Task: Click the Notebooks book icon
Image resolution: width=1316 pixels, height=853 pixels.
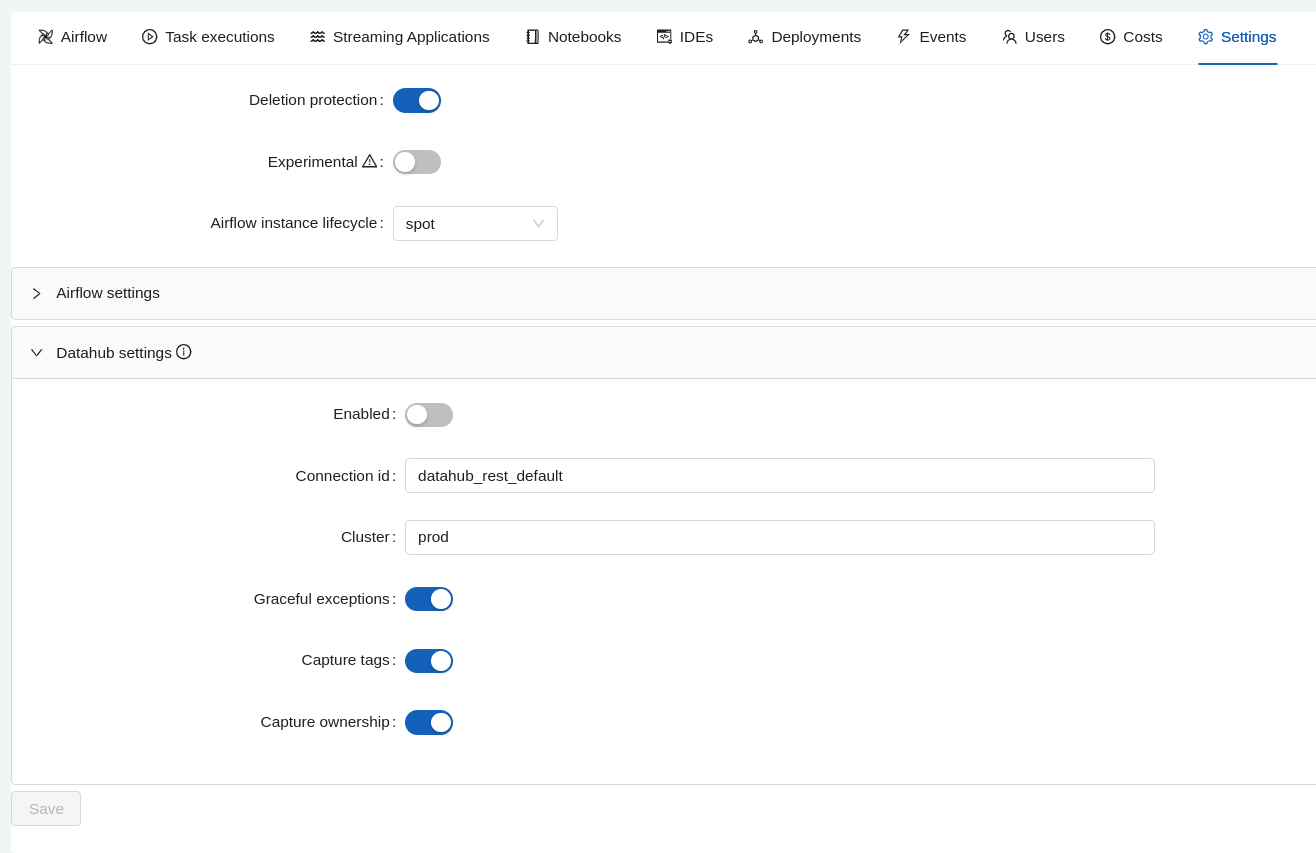Action: point(531,36)
